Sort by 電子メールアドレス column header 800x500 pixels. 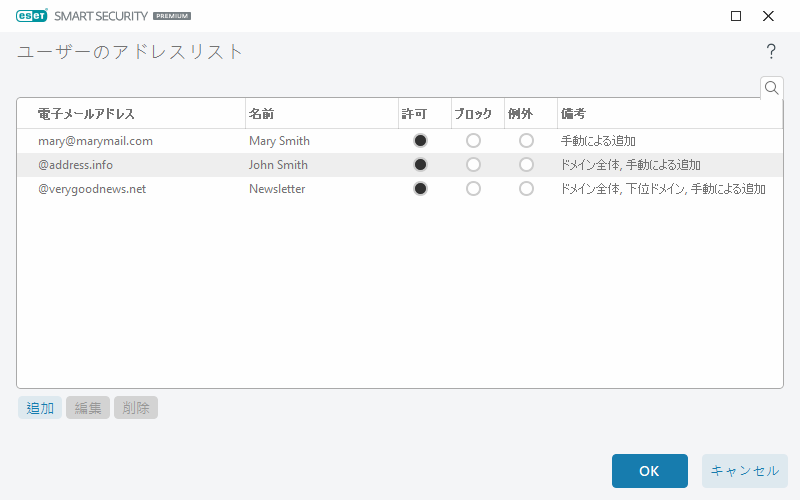click(x=86, y=114)
